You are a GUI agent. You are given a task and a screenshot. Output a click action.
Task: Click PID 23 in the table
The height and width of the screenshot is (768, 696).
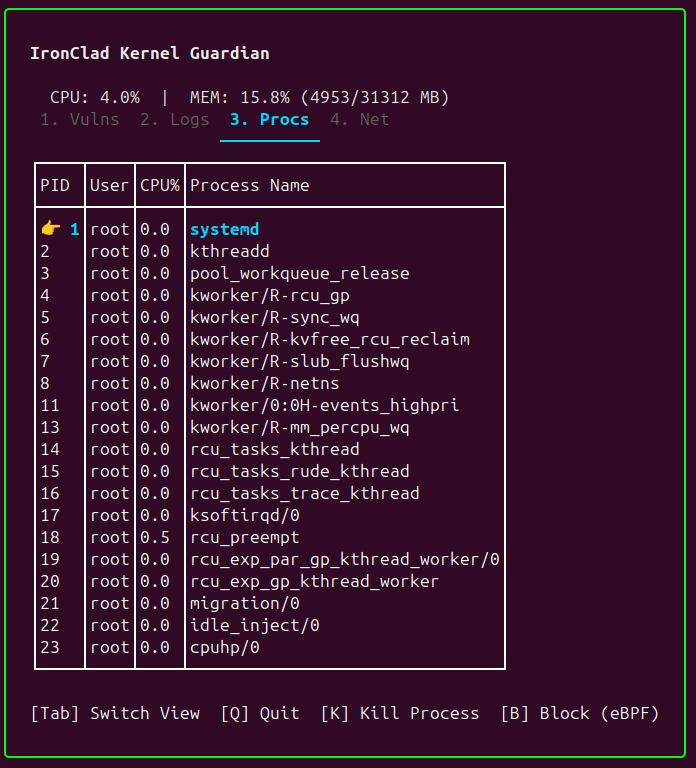pos(50,647)
